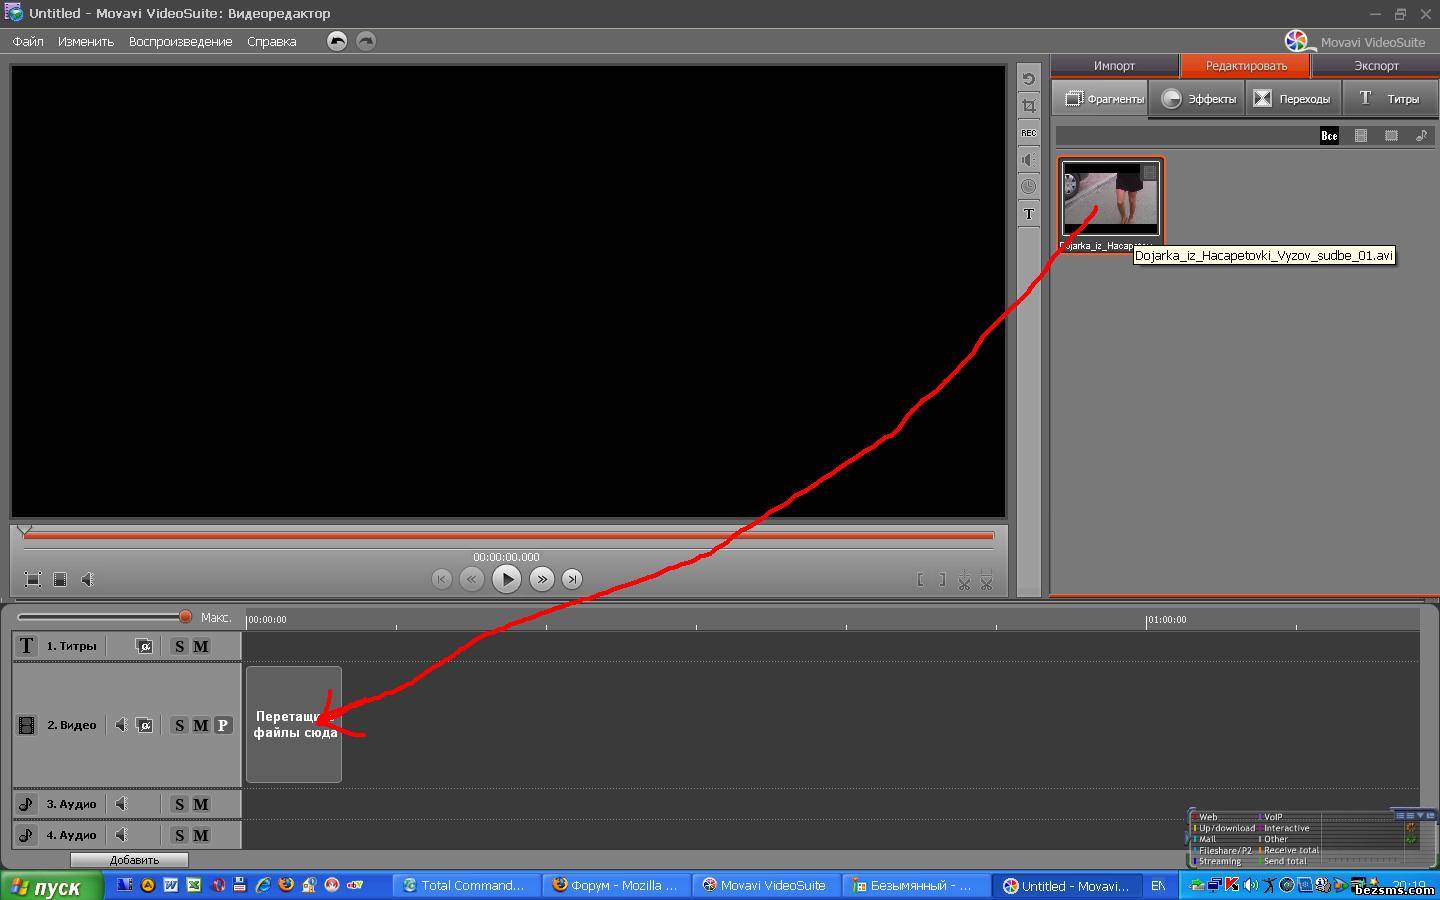
Task: Open the Переходы section
Action: click(x=1293, y=98)
